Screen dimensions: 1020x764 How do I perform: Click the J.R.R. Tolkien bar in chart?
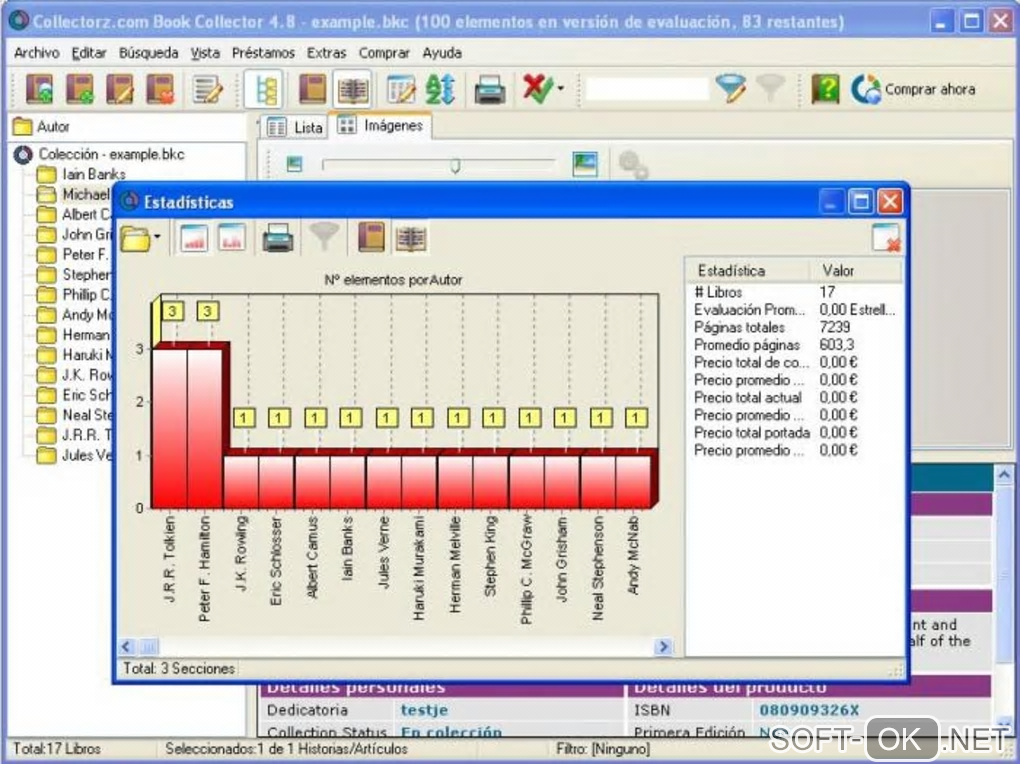(x=170, y=428)
